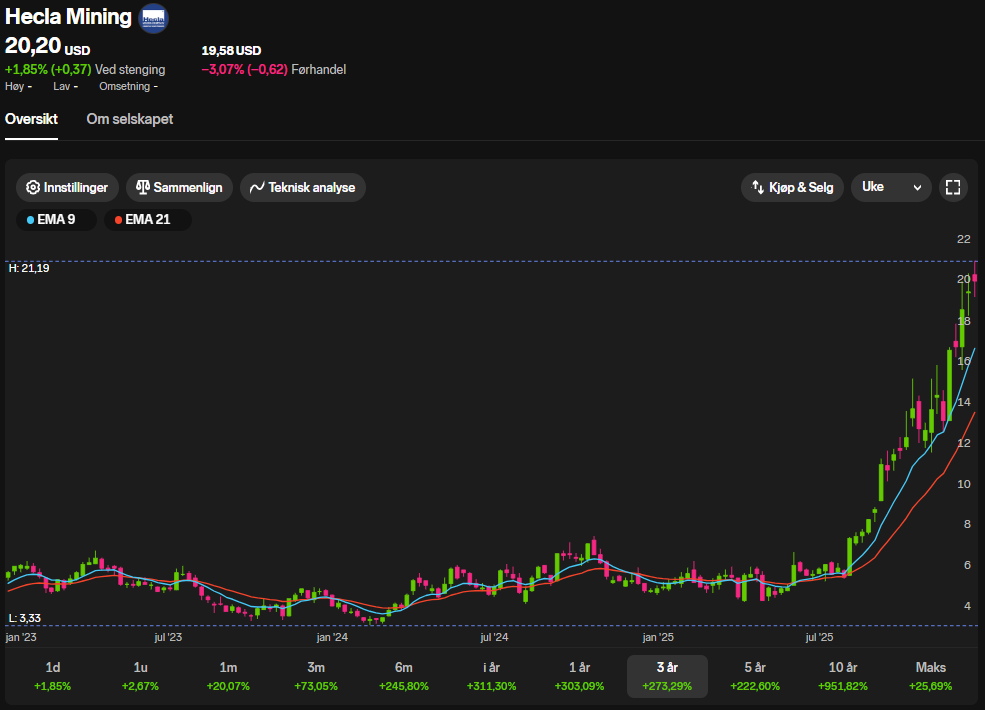Select the 3 år period

(667, 676)
